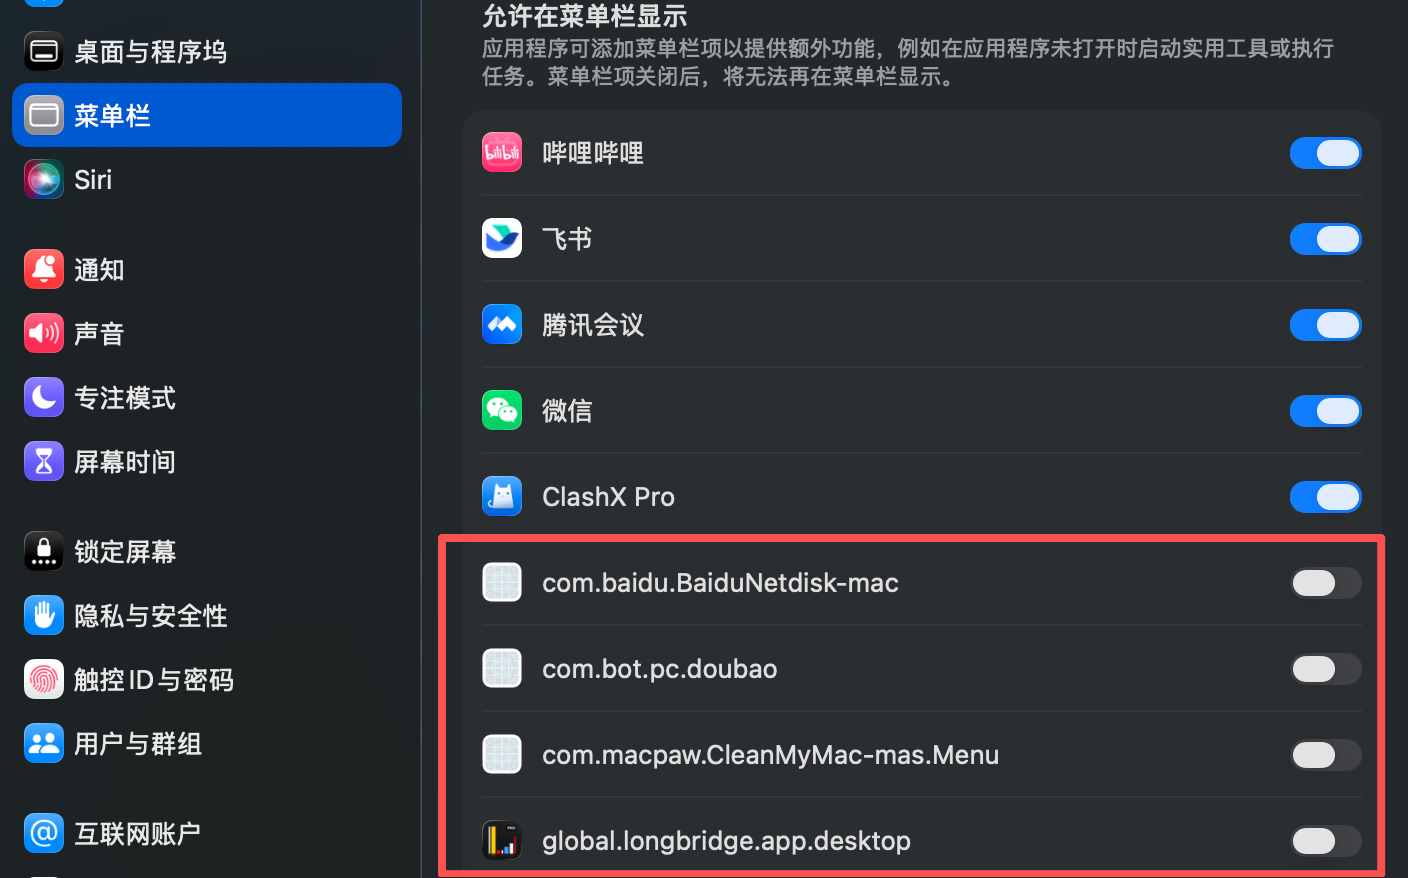Open 用户与群组 people icon
The width and height of the screenshot is (1408, 878).
point(44,744)
